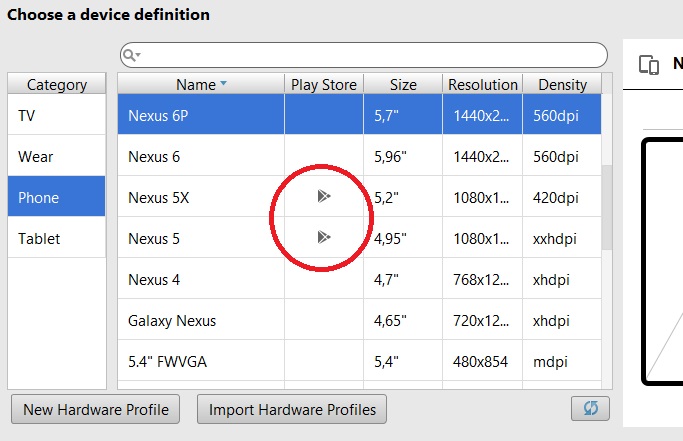Viewport: 683px width, 441px height.
Task: Click Play Store icon in Nexus 5X row
Action: 323,197
